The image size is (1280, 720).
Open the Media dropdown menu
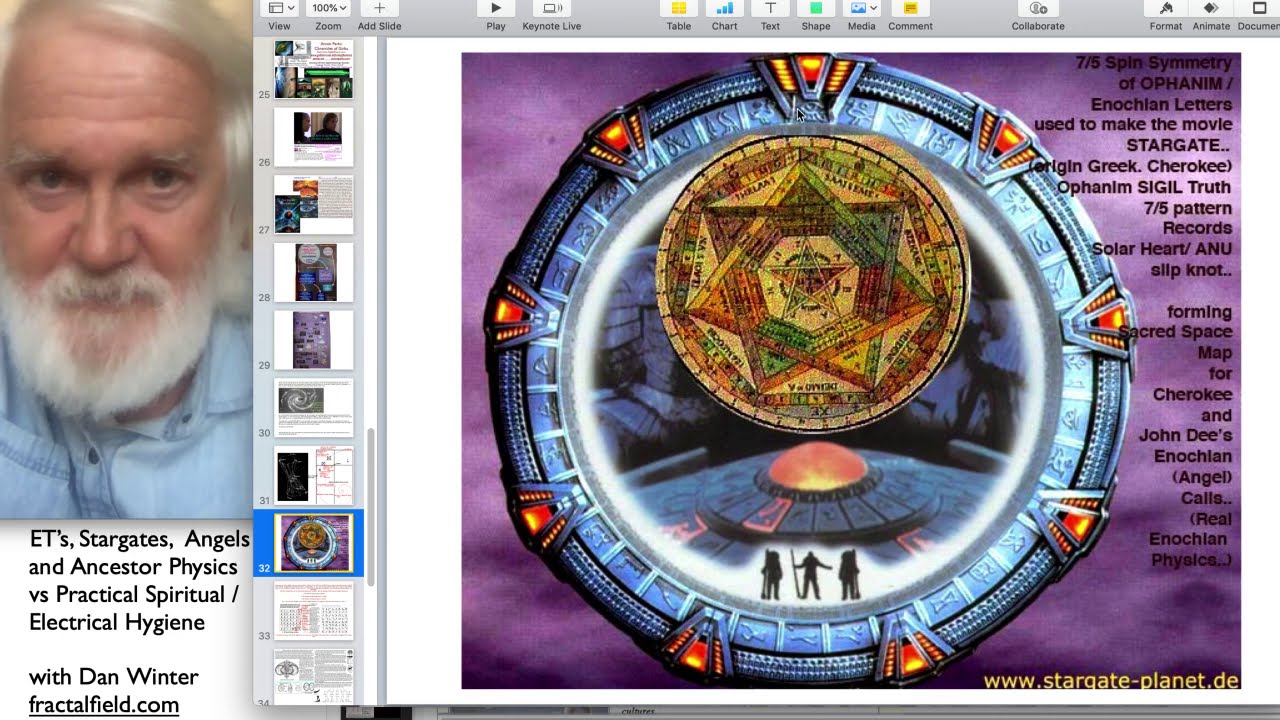[x=862, y=9]
